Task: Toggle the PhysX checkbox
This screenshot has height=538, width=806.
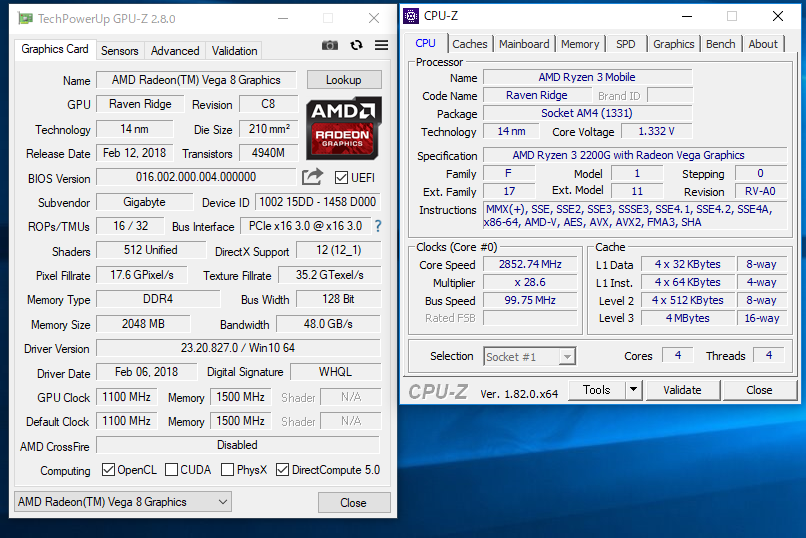Action: [x=227, y=470]
